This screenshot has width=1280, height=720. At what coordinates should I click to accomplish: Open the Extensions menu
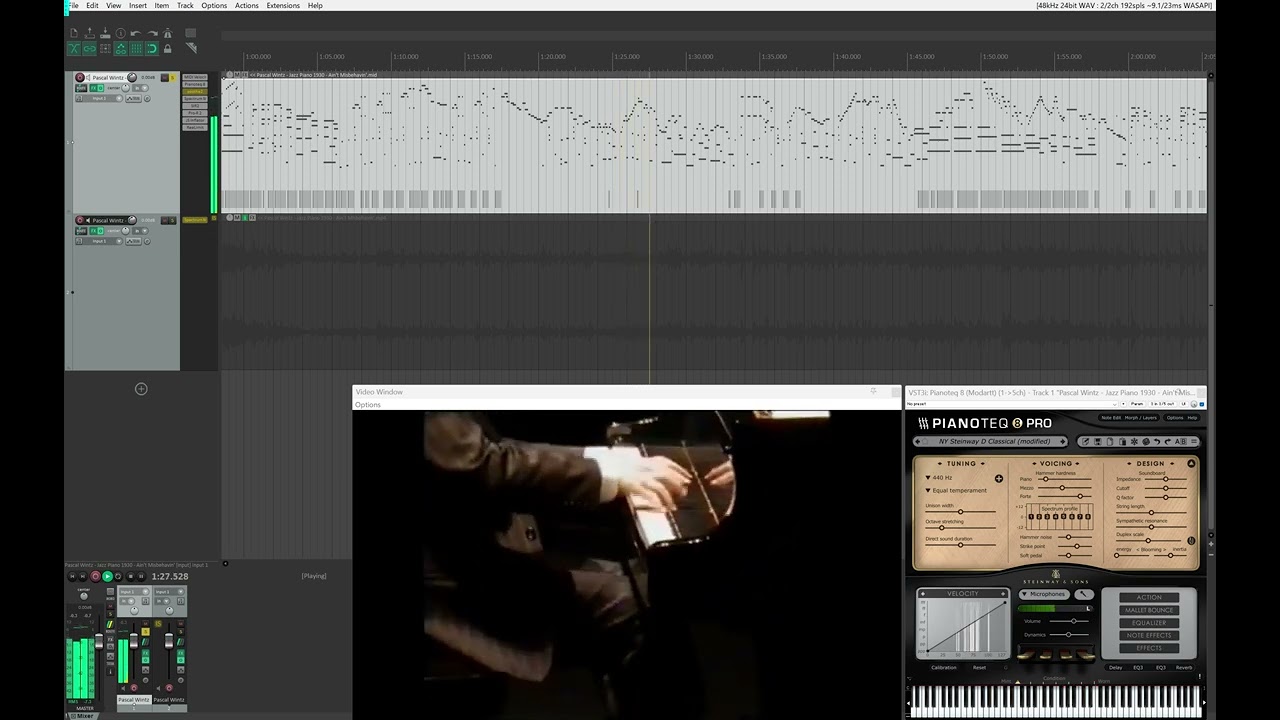(x=283, y=6)
